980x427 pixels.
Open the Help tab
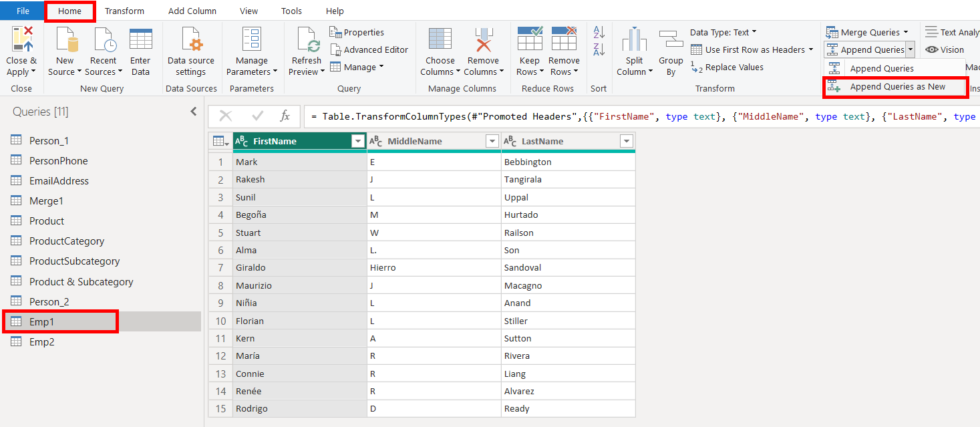(x=335, y=11)
